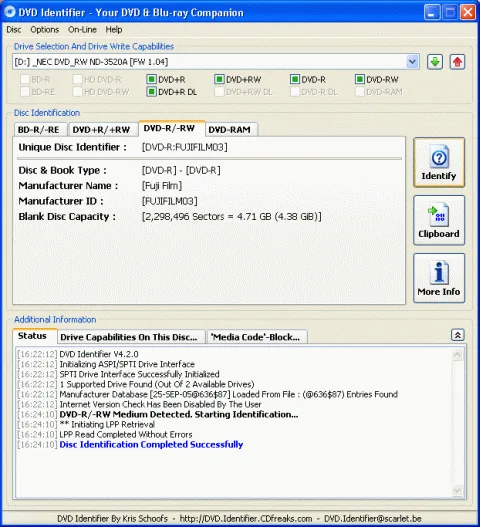Toggle the DVD+RW checkbox
Image resolution: width=480 pixels, height=527 pixels.
[219, 79]
